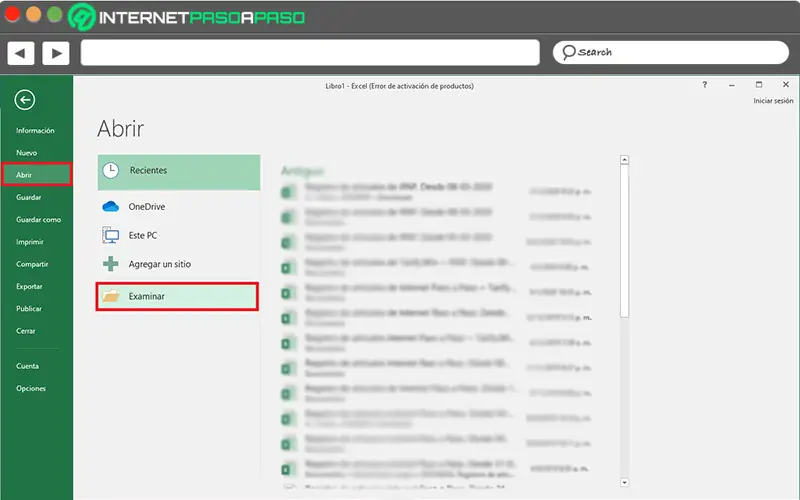Click the recent files scrollbar thumb

[x=624, y=241]
